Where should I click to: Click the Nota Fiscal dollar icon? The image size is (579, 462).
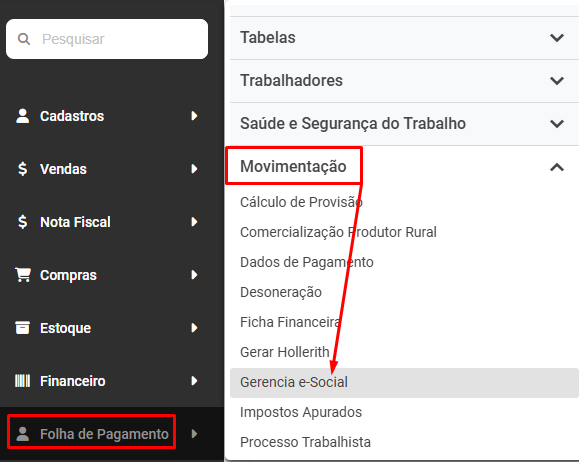tap(23, 222)
